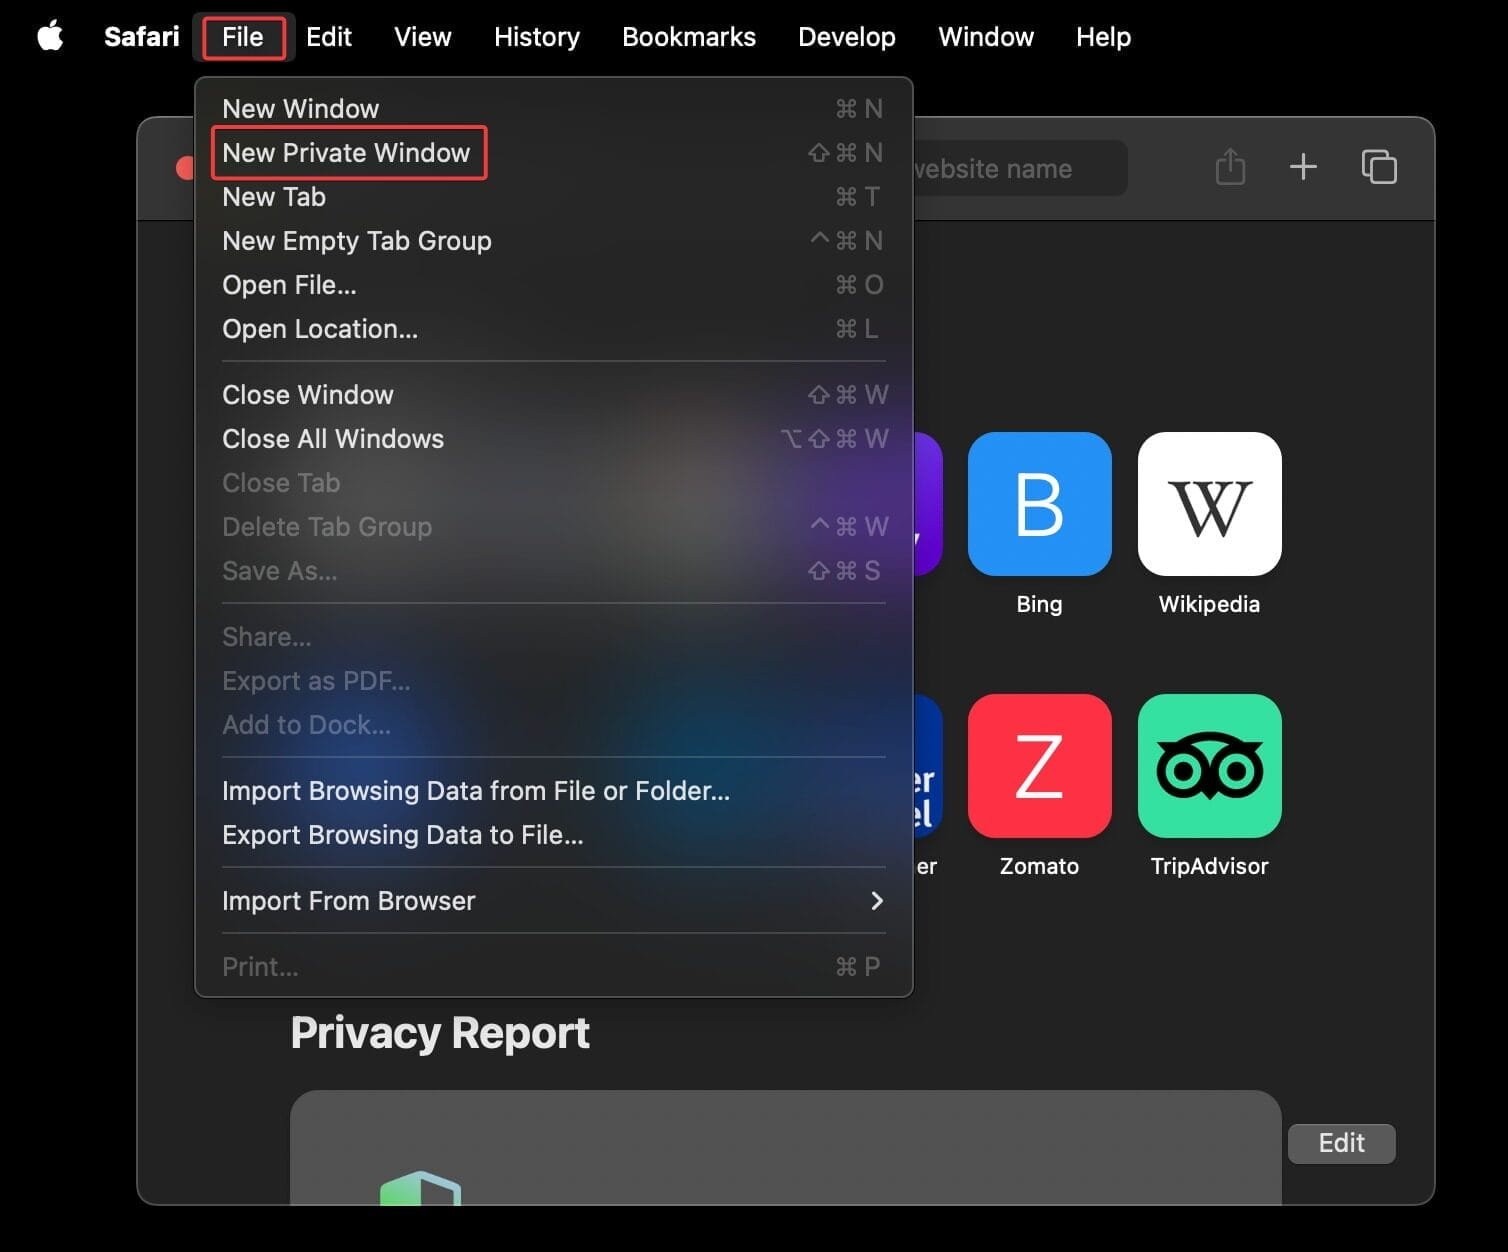This screenshot has height=1252, width=1508.
Task: Click the Share toolbar icon
Action: click(x=1230, y=167)
